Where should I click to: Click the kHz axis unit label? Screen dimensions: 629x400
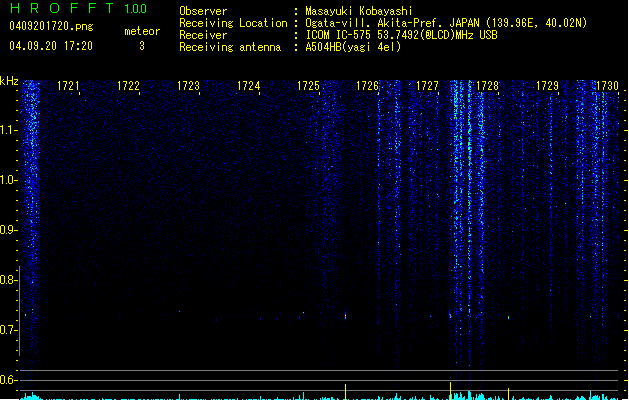pyautogui.click(x=9, y=81)
